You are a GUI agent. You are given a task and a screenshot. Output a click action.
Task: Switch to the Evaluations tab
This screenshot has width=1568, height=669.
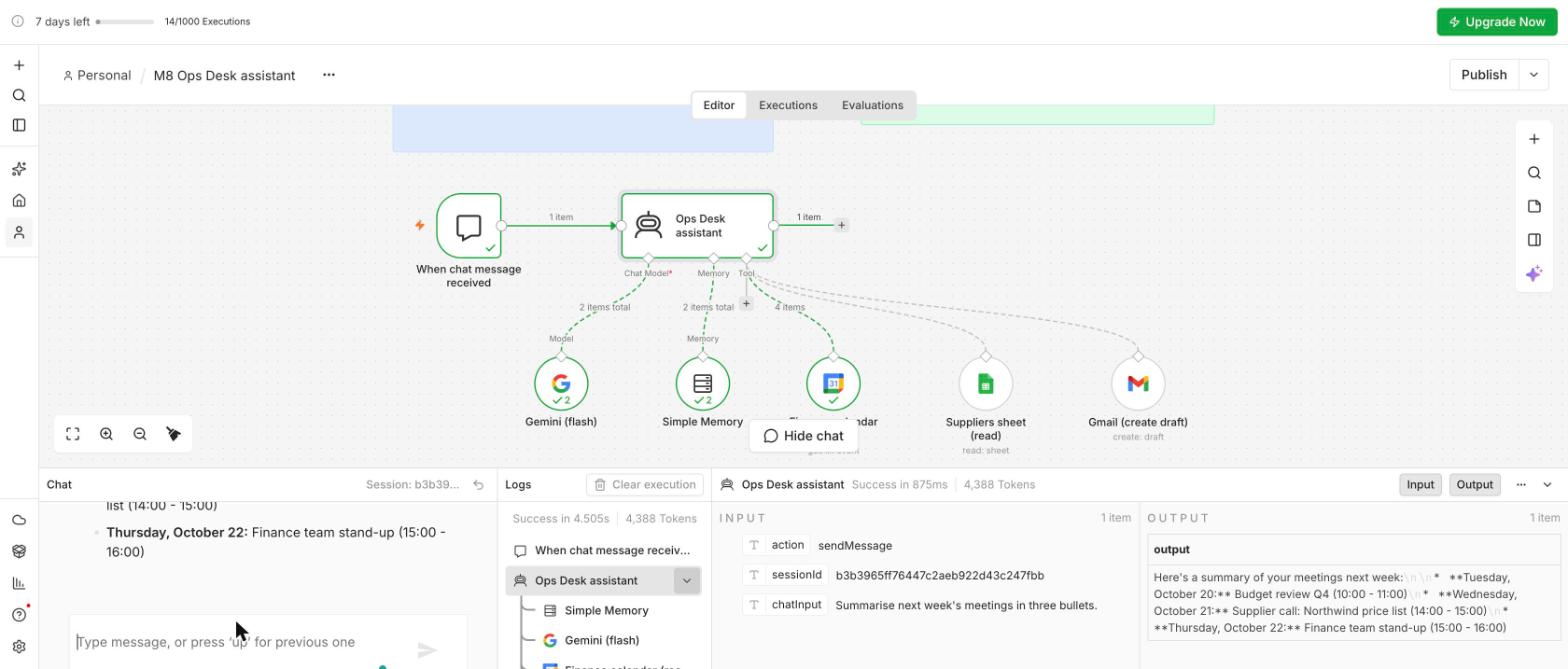click(x=872, y=105)
